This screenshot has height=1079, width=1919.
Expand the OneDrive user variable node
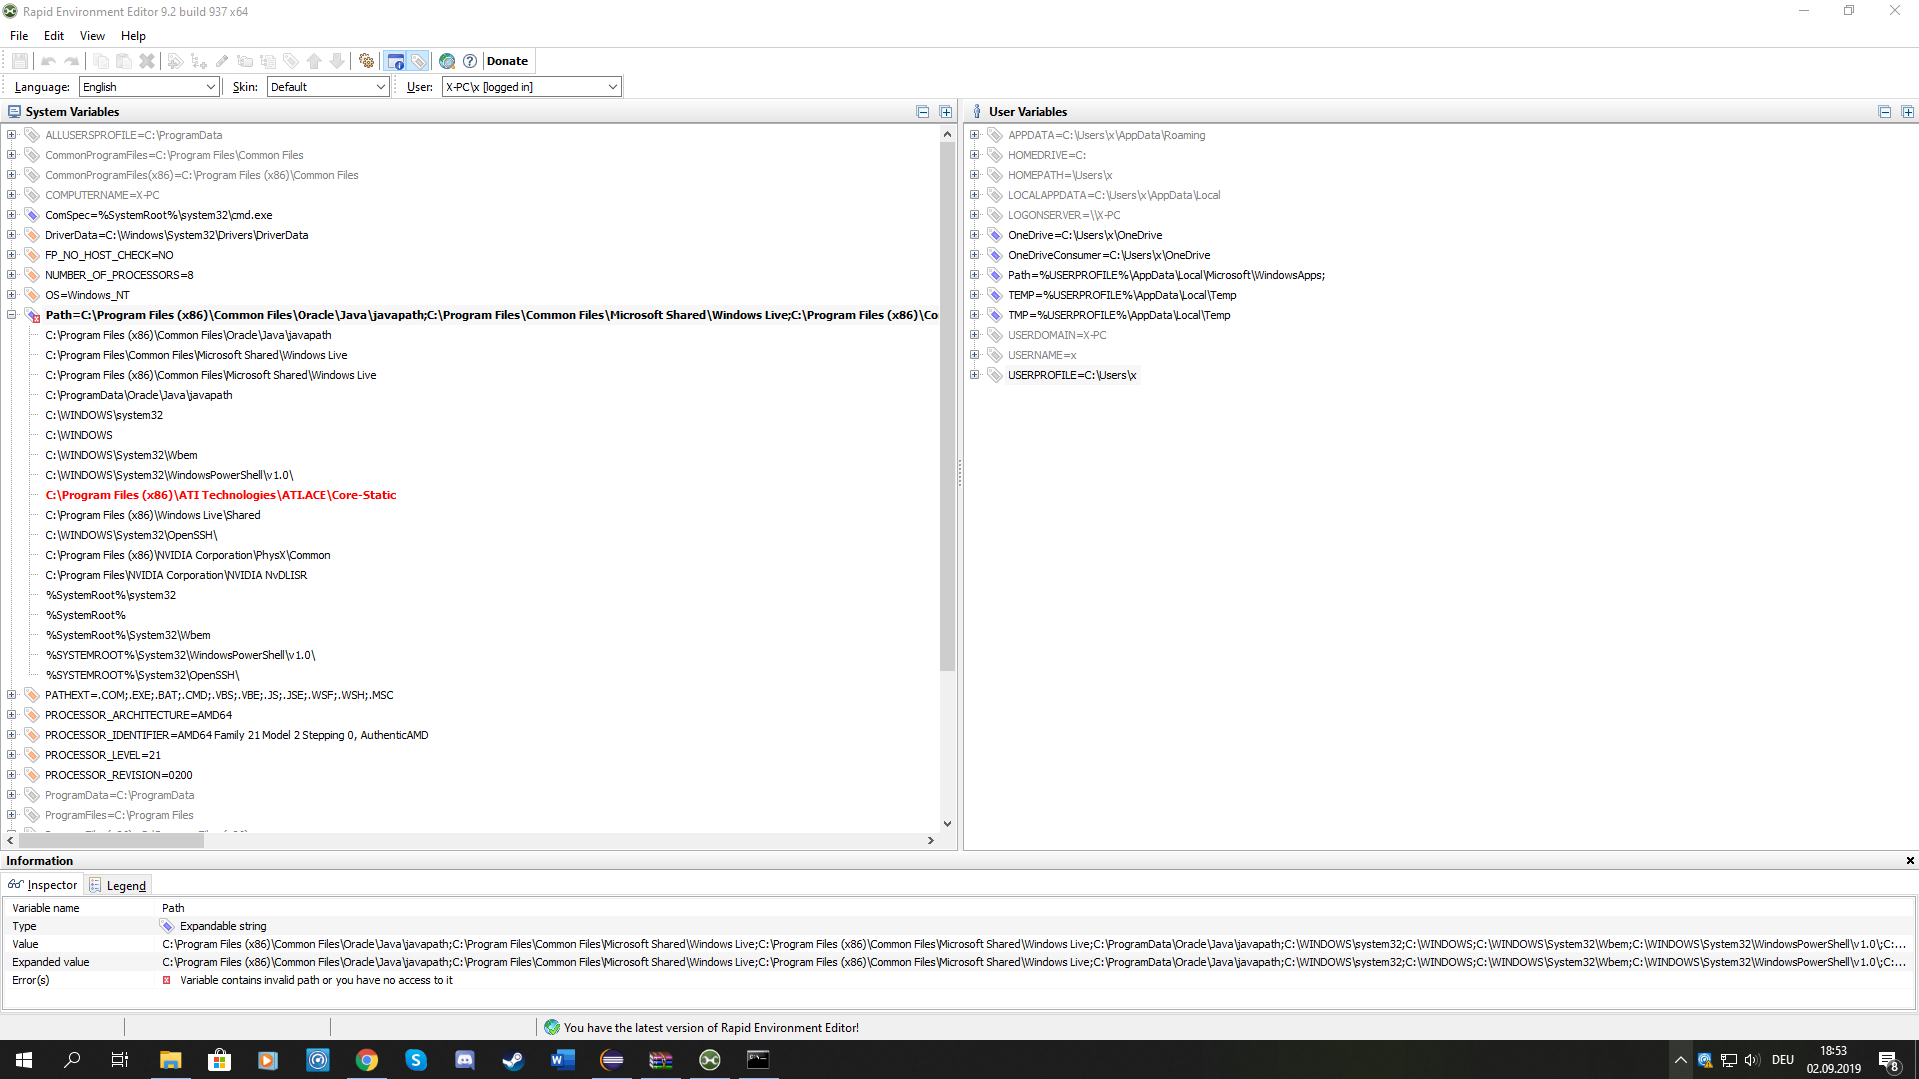pos(975,234)
